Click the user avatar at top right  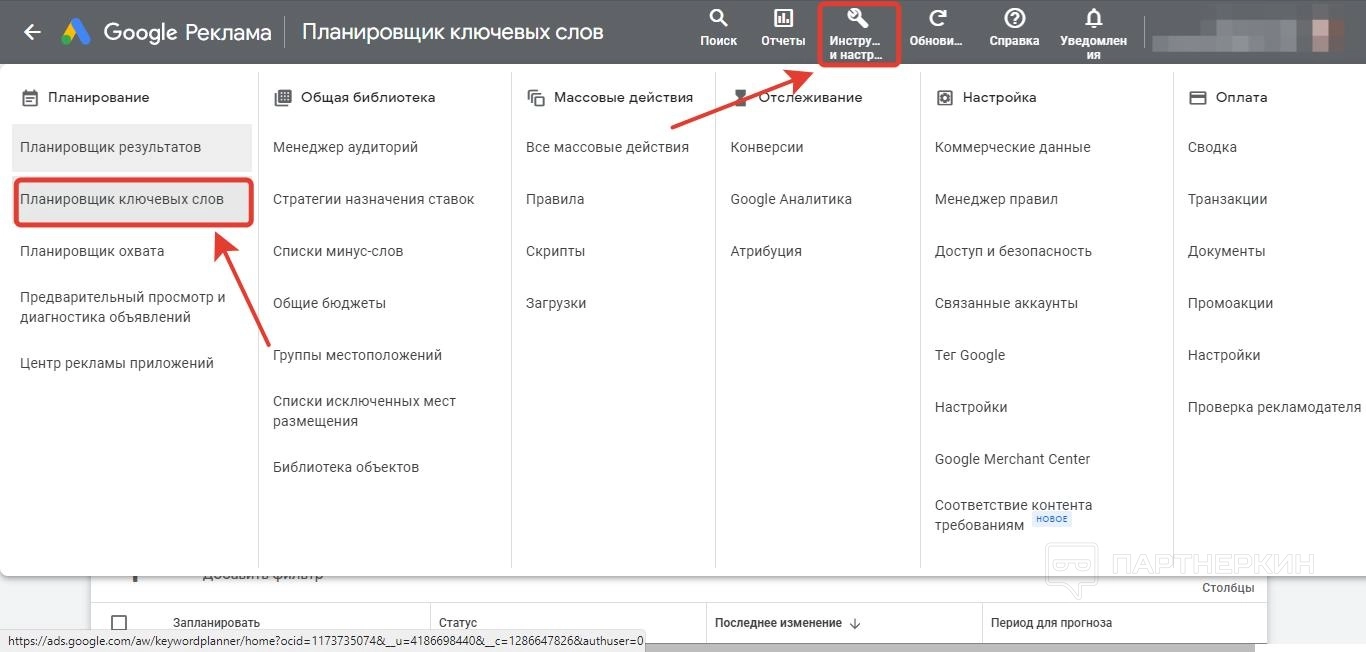pyautogui.click(x=1327, y=36)
